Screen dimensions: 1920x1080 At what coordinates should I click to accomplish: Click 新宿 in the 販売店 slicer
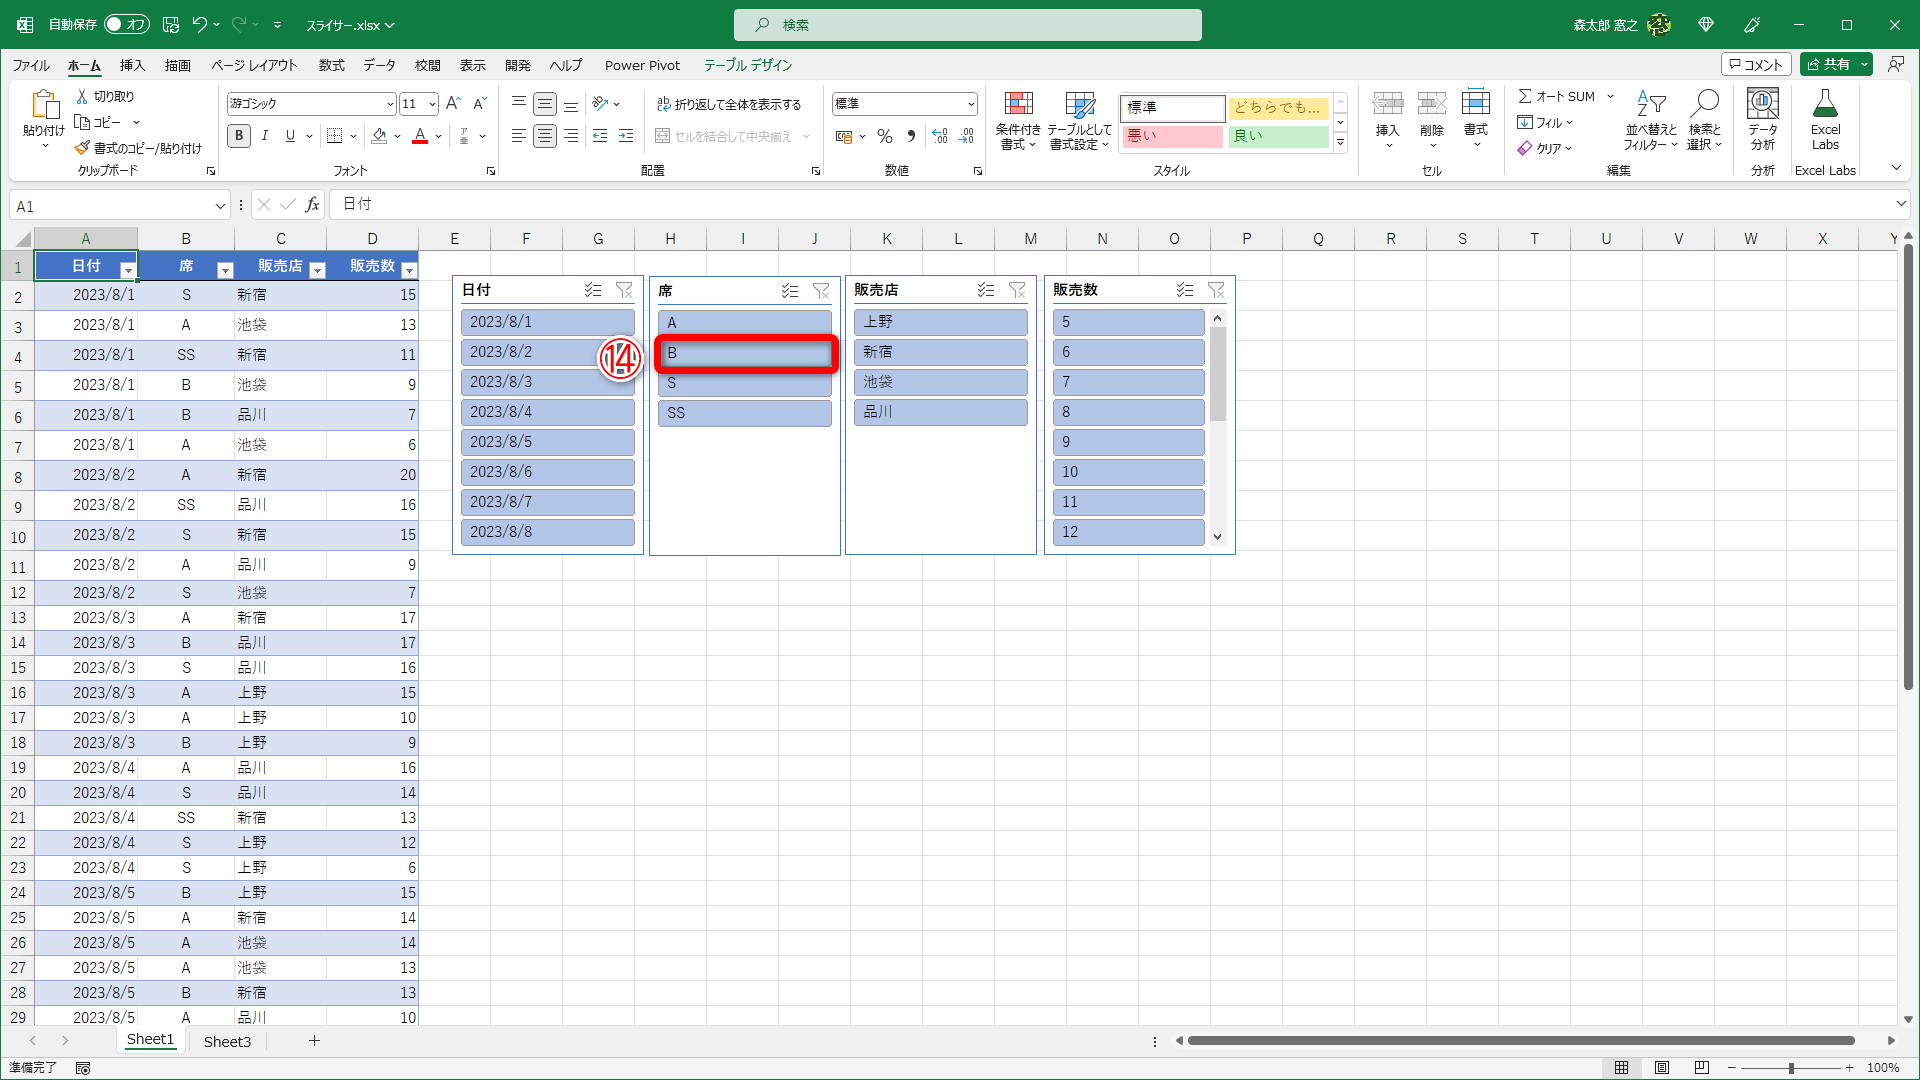point(940,352)
